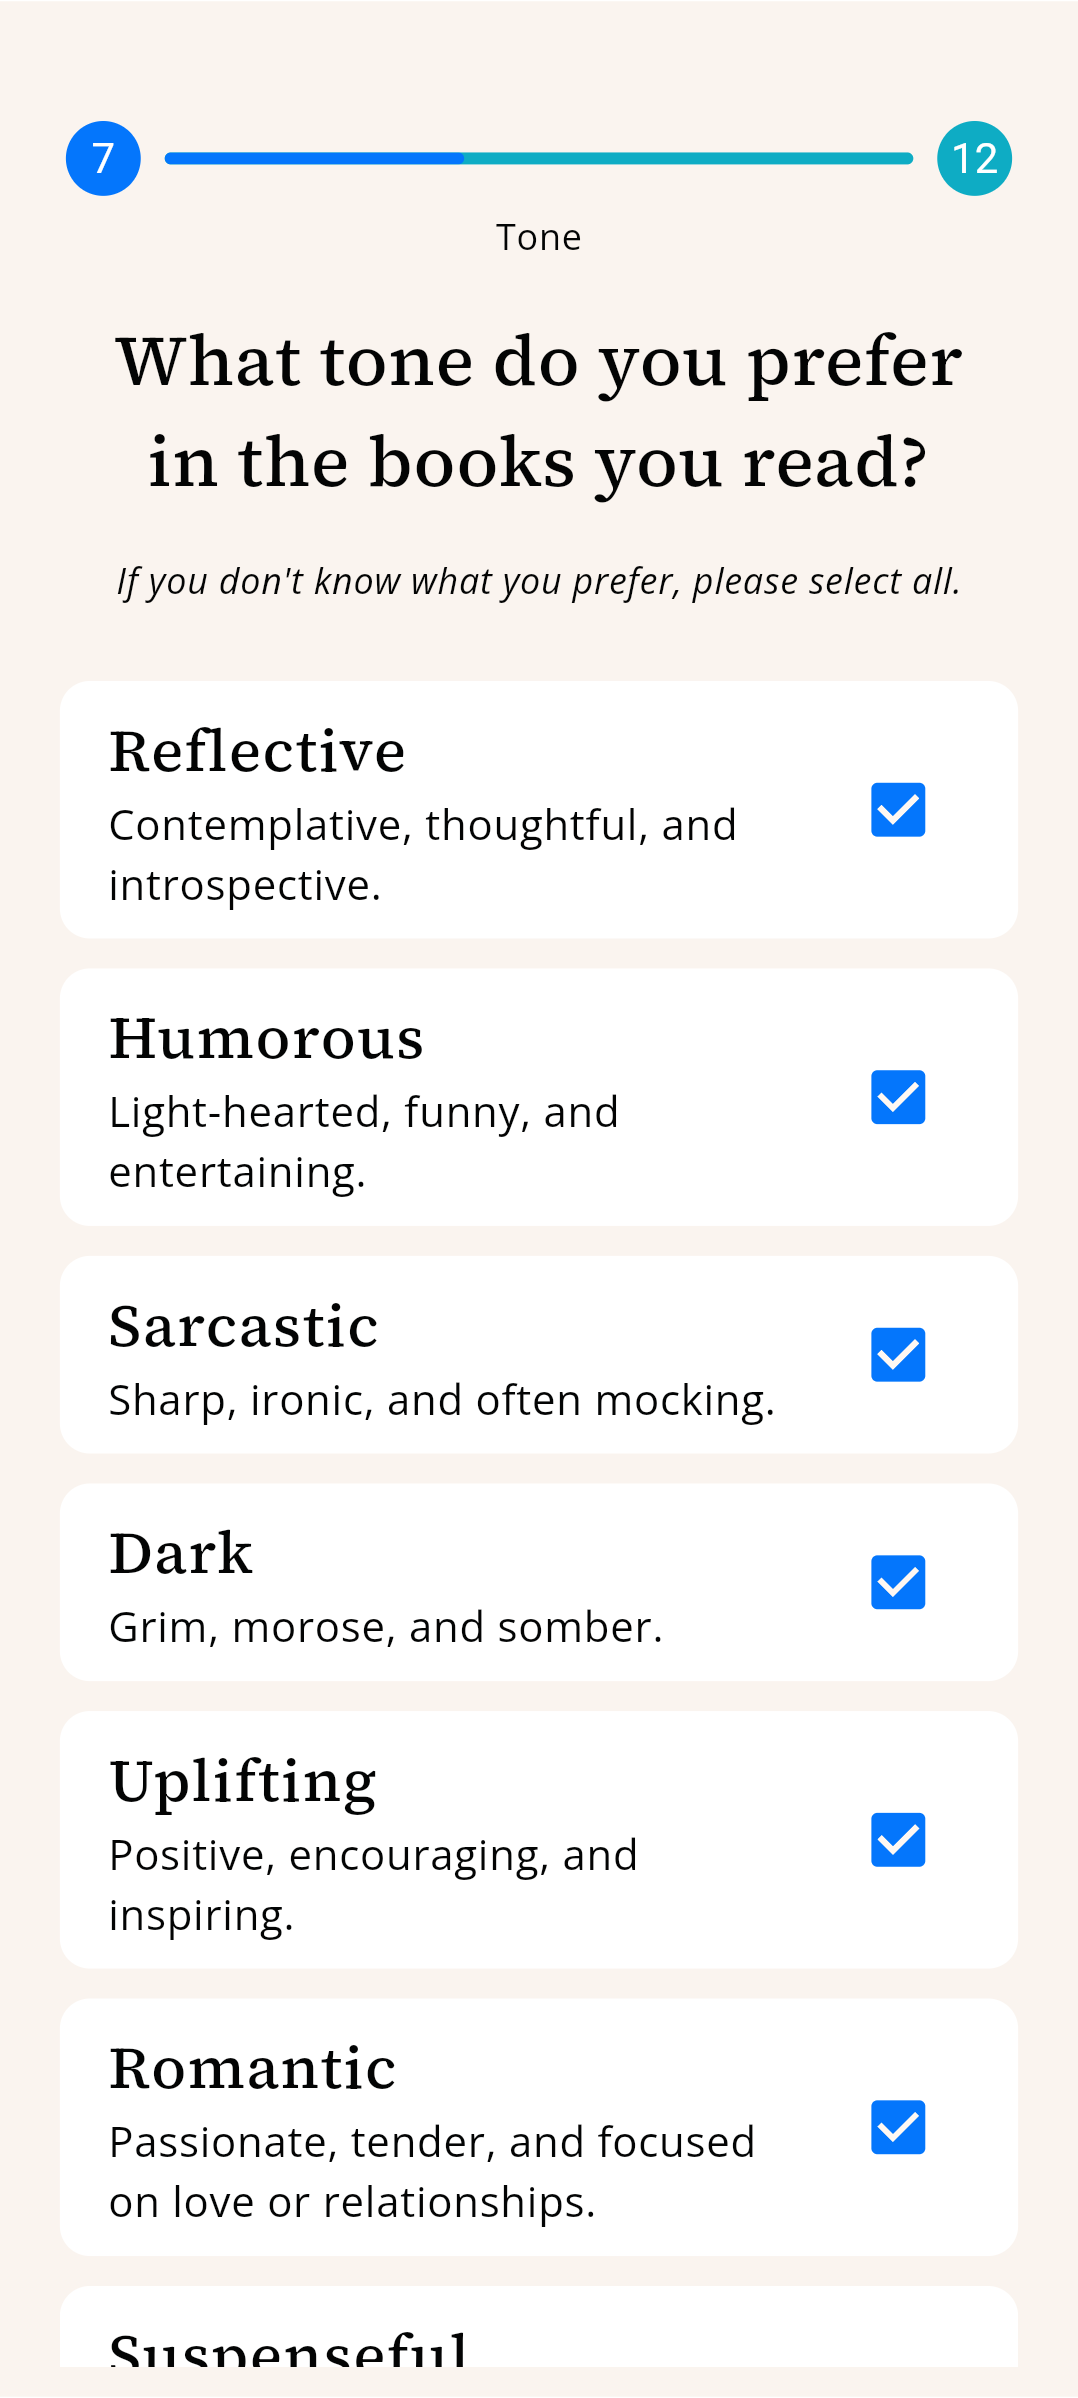Click the step 7 circle indicator
The height and width of the screenshot is (2398, 1078).
[103, 158]
